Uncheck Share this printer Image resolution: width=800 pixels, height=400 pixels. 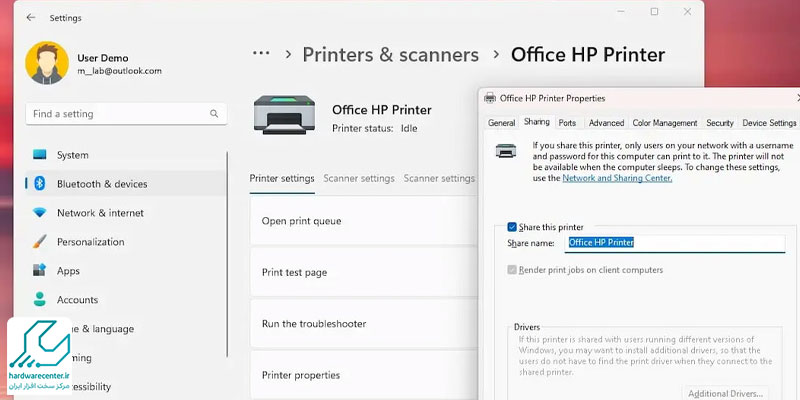click(512, 227)
